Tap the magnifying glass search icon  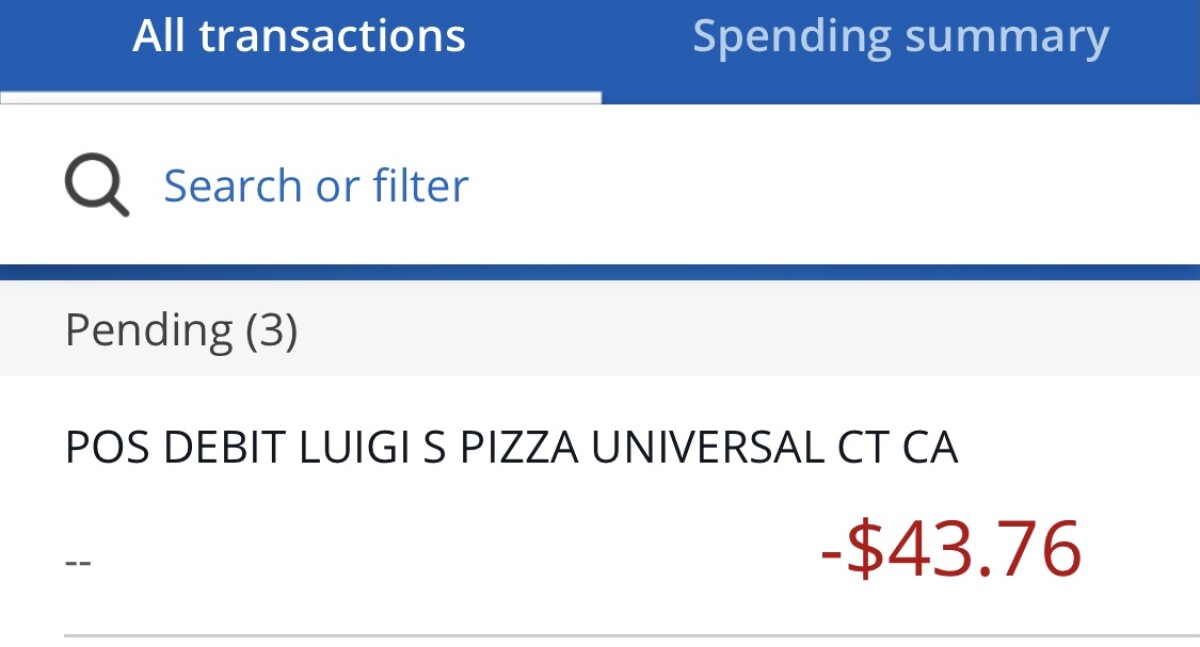click(x=97, y=187)
